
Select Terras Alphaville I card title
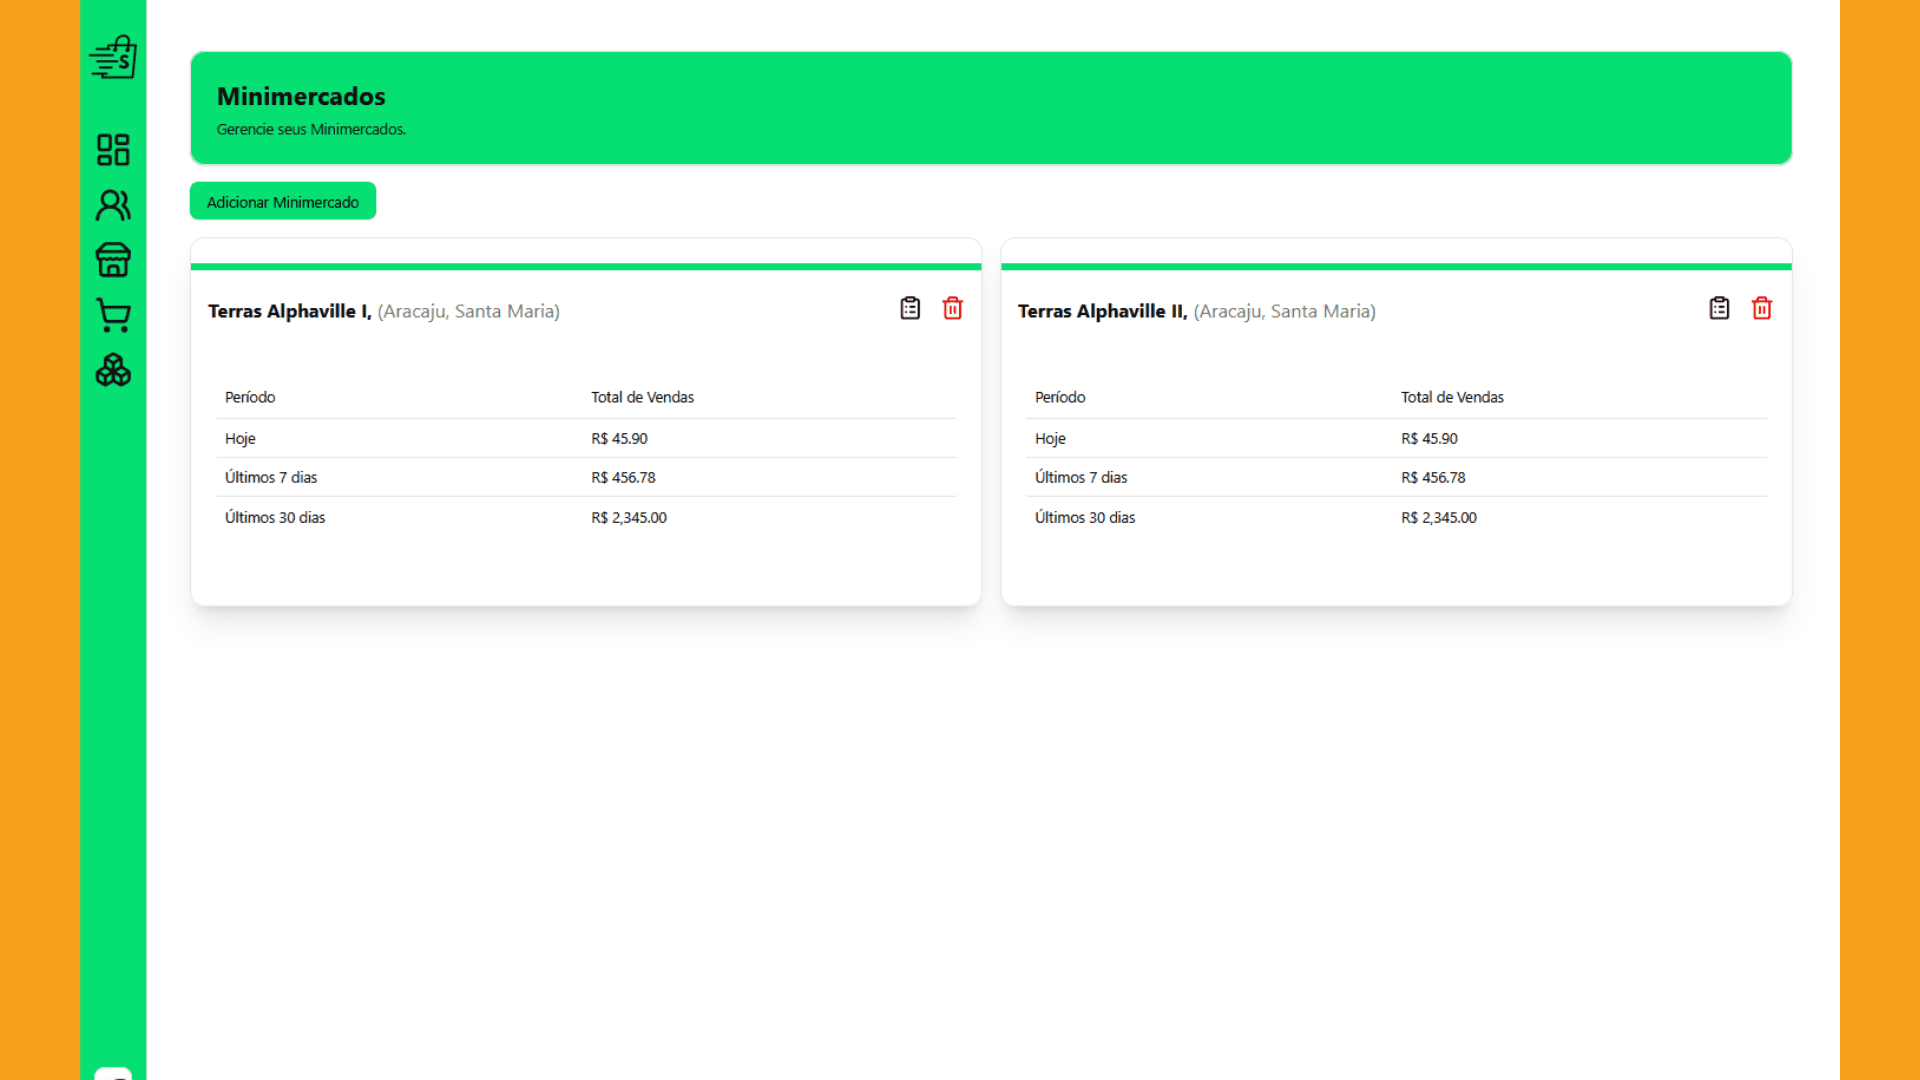coord(290,311)
